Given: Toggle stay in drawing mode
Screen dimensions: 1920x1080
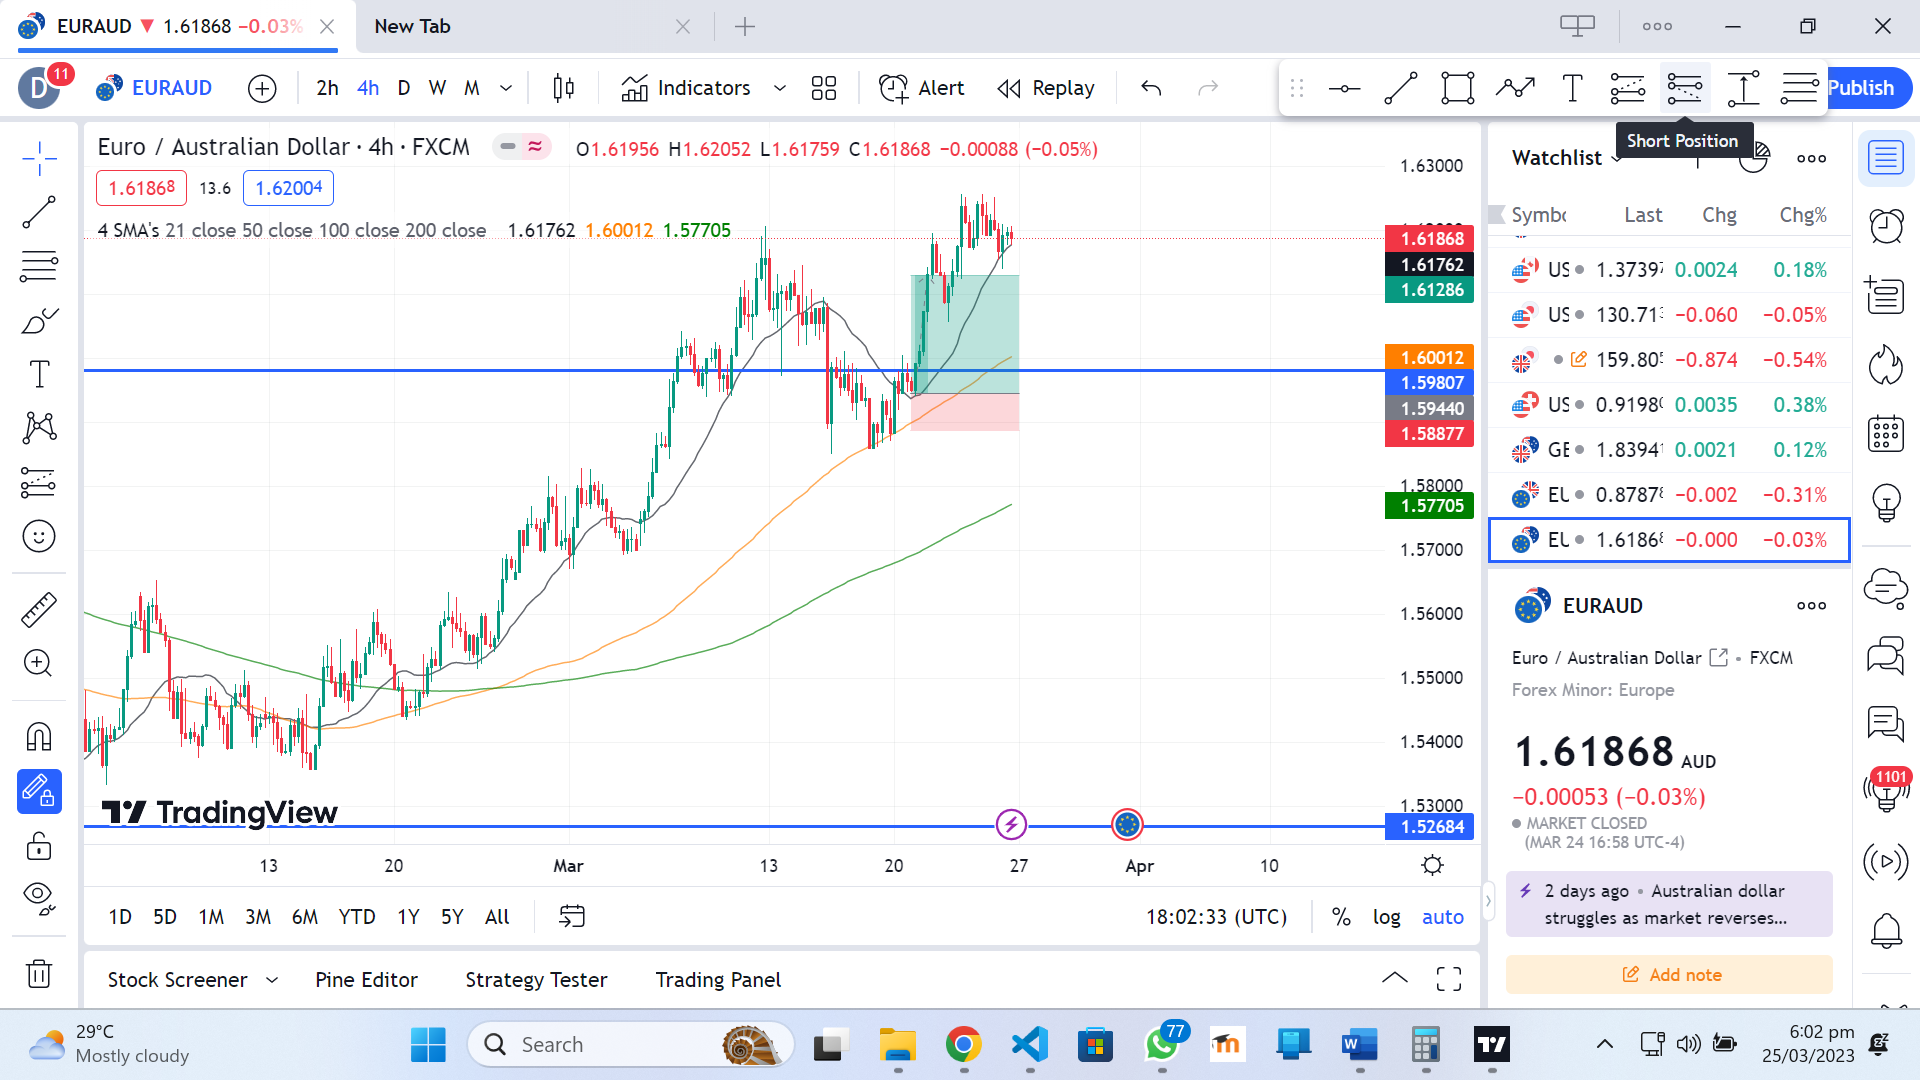Looking at the screenshot, I should (x=39, y=791).
